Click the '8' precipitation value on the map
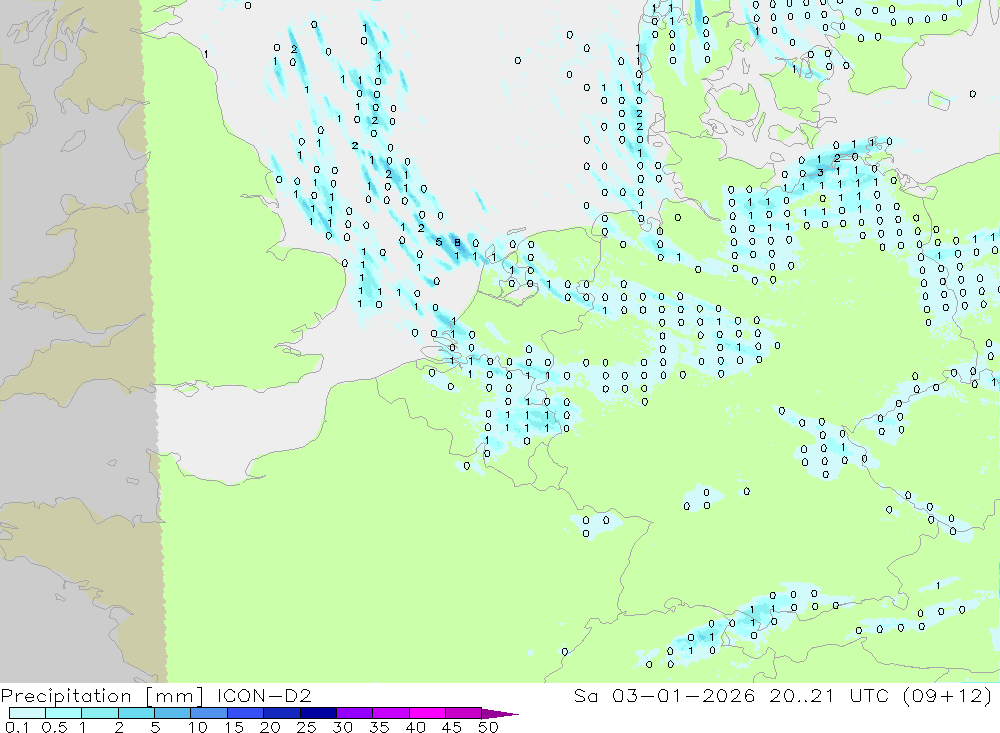The image size is (1000, 733). coord(457,242)
